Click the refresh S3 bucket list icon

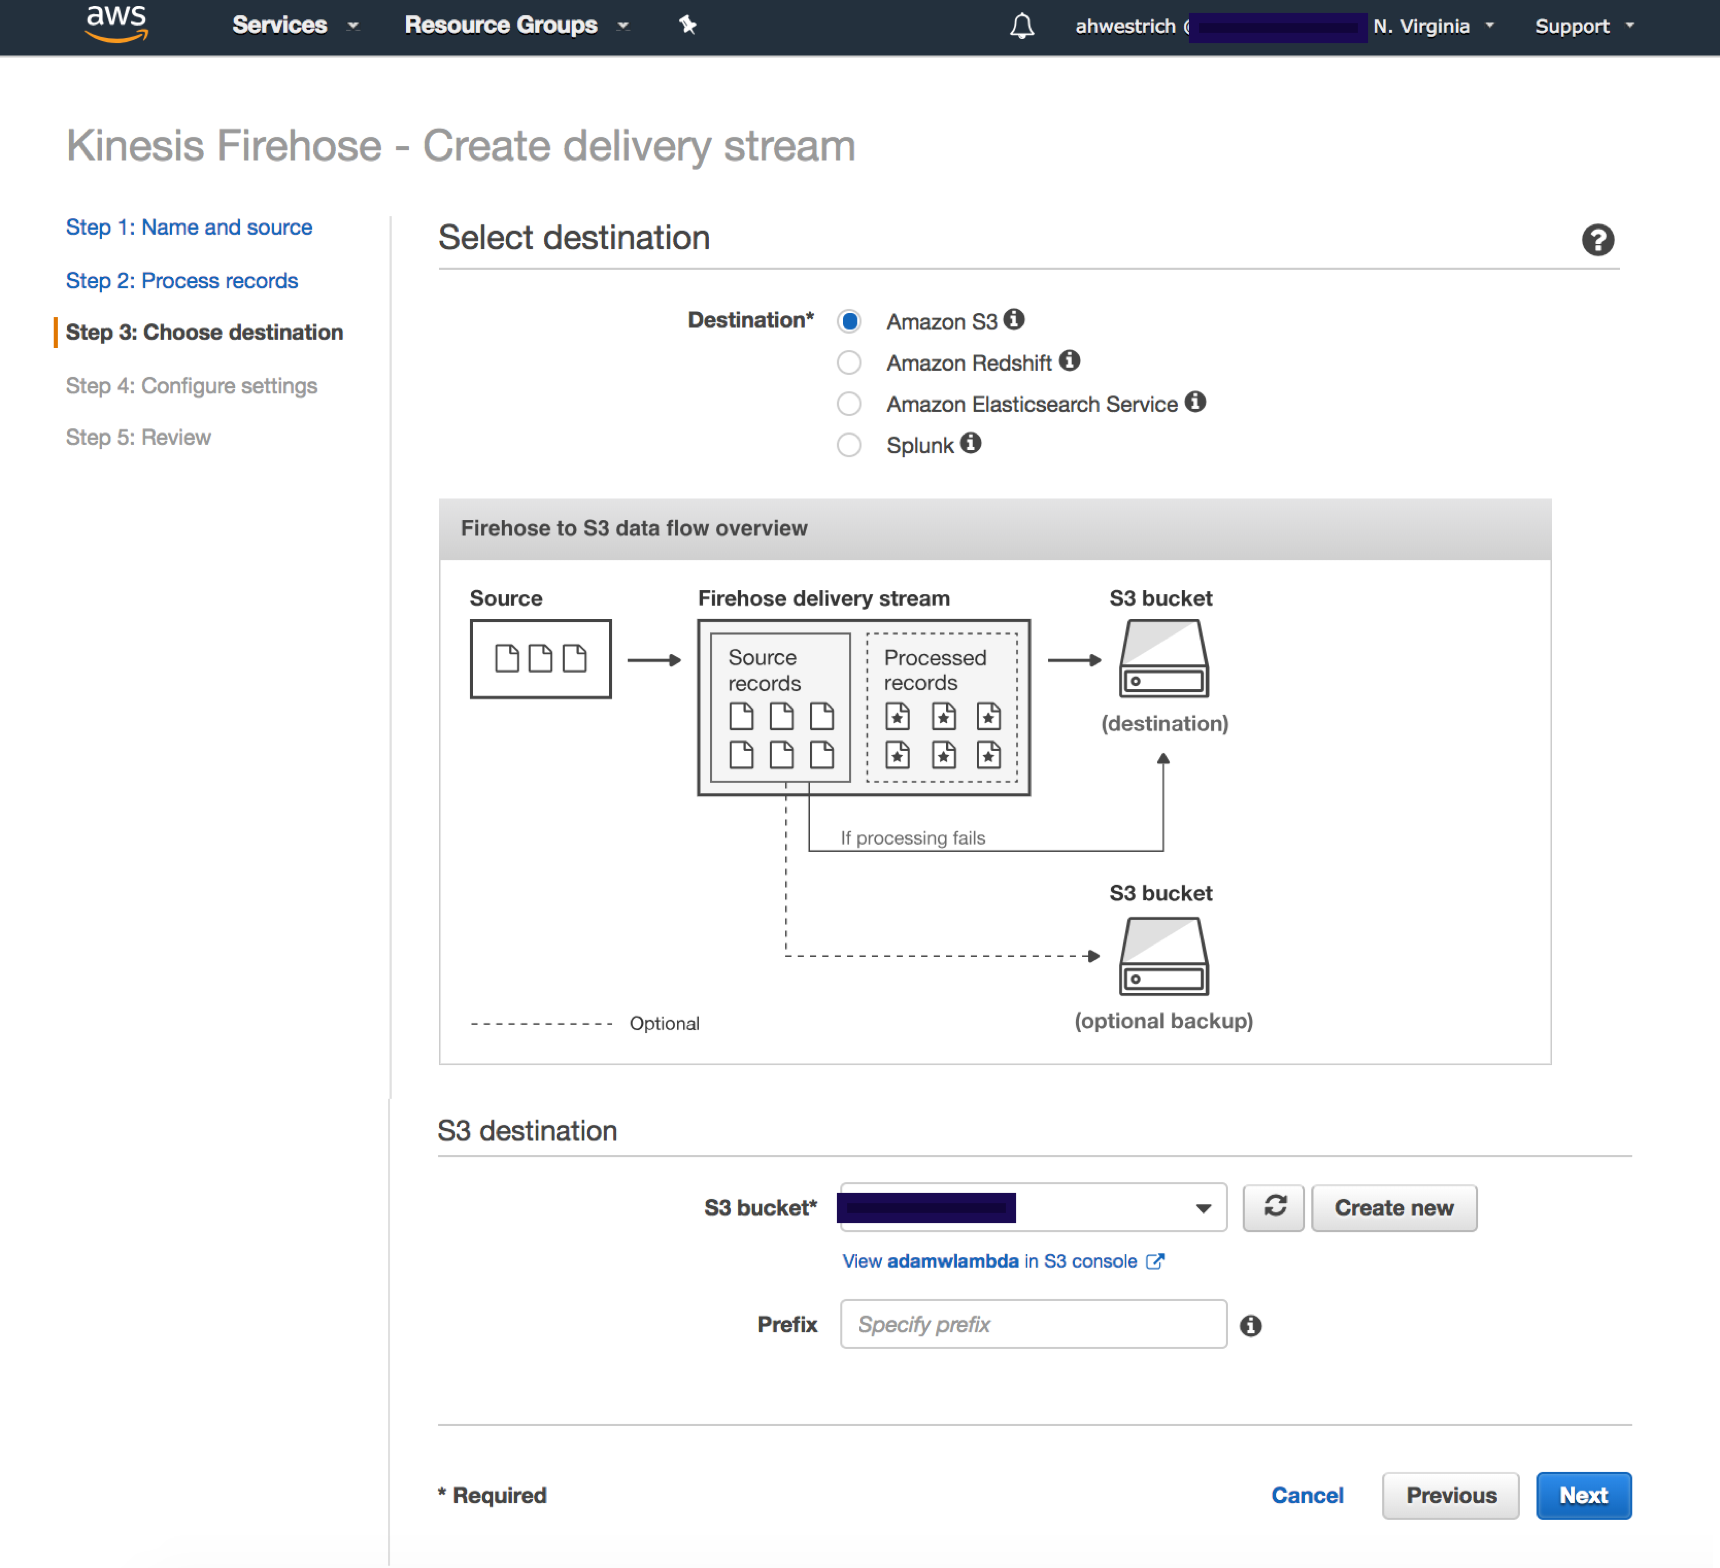(x=1274, y=1207)
